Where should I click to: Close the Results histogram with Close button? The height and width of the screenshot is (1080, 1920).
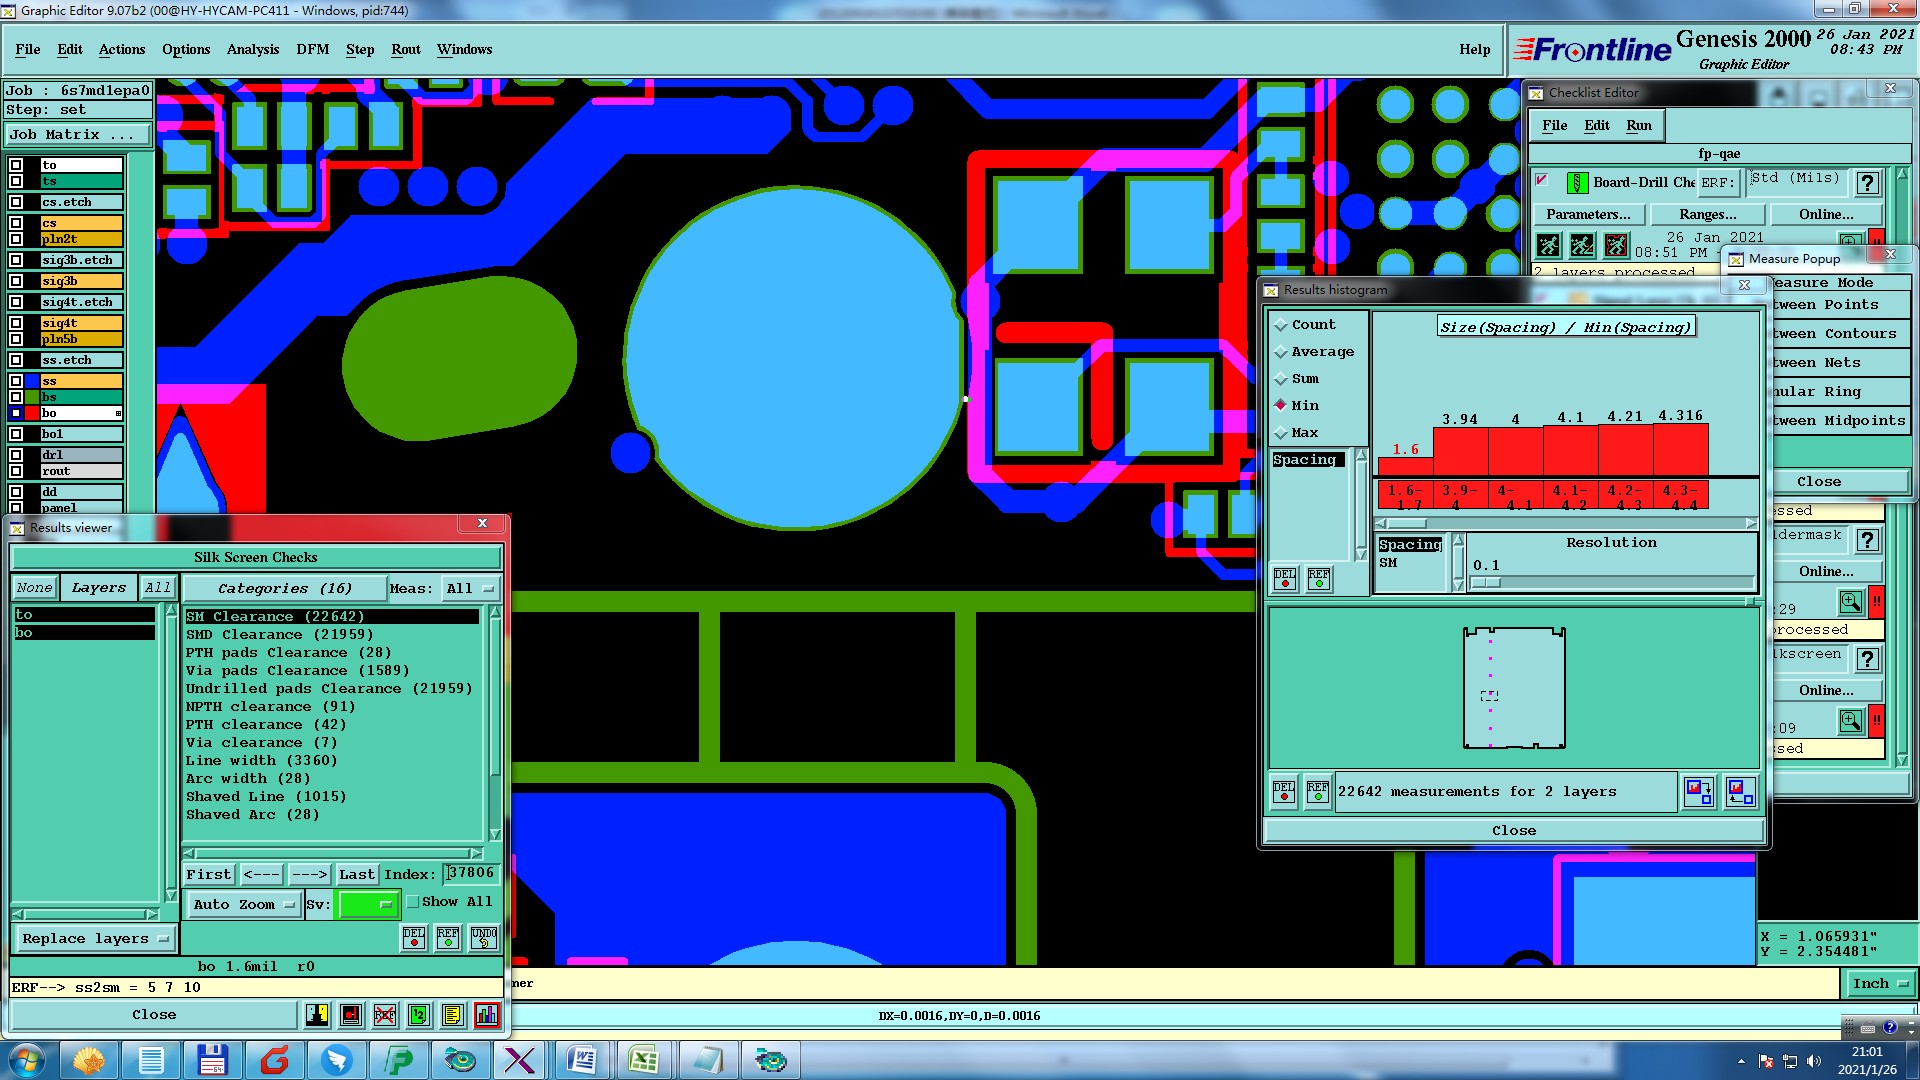tap(1513, 830)
